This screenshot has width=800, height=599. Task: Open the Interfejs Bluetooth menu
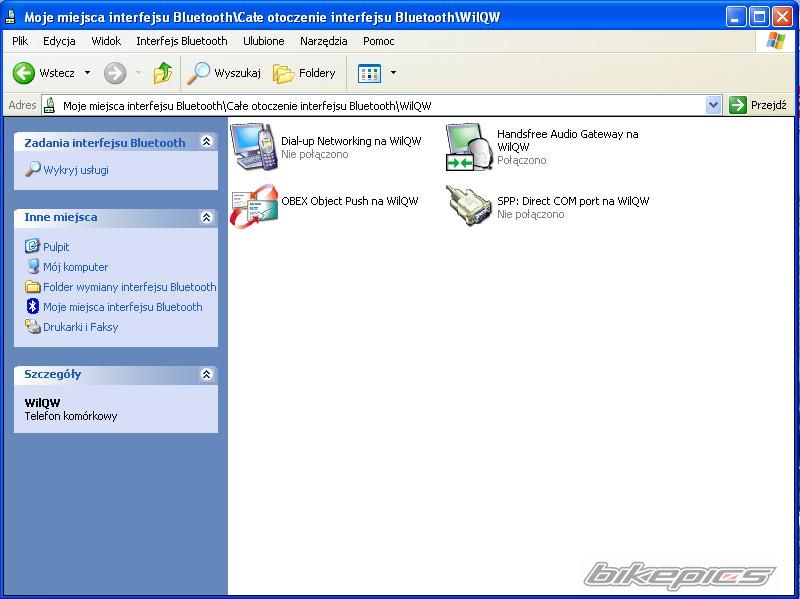pos(182,41)
